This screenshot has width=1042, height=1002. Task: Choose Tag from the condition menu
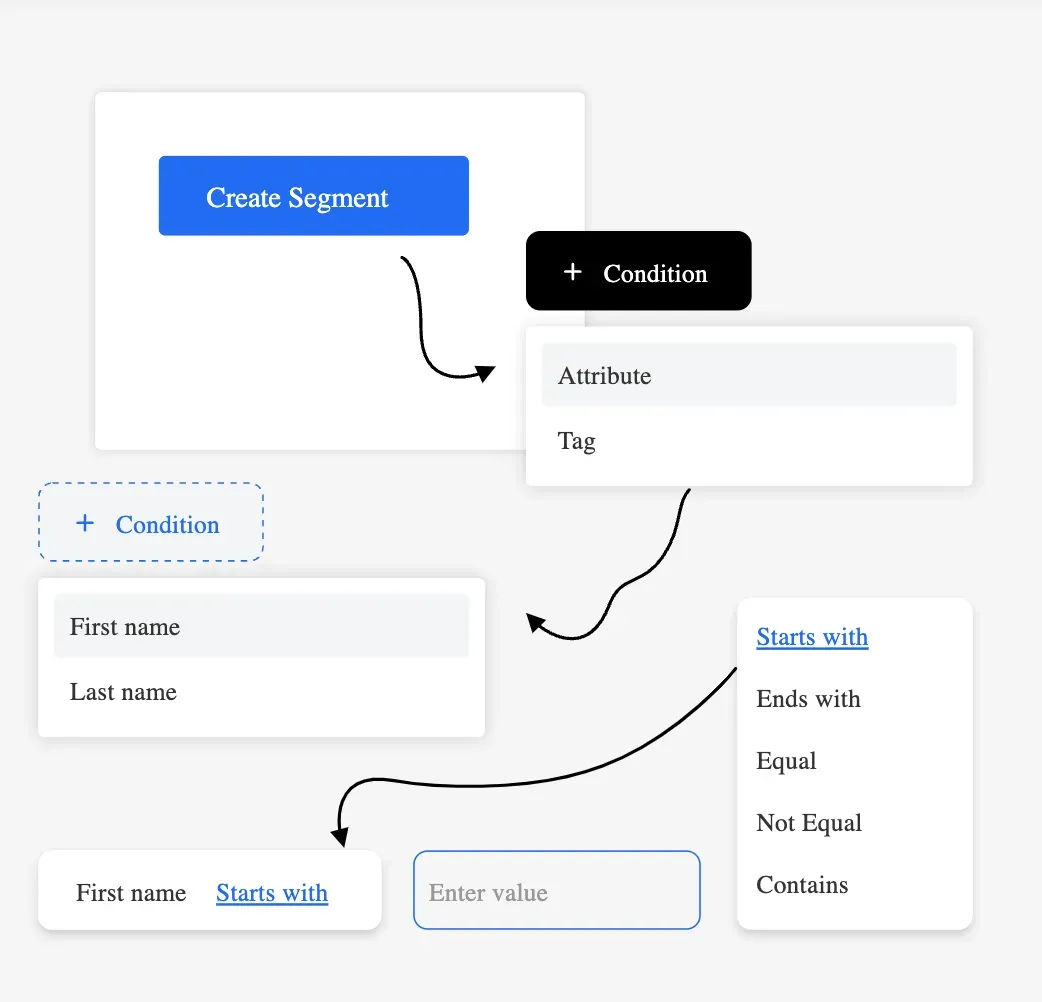[749, 441]
